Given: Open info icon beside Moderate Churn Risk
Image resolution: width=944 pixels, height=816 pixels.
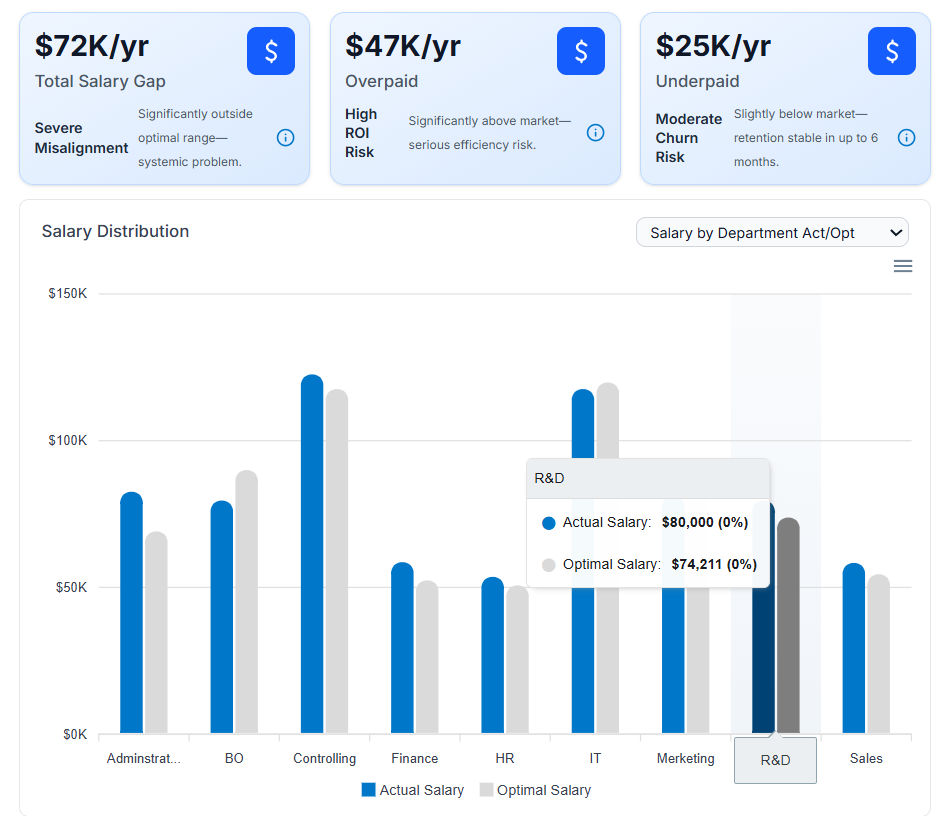Looking at the screenshot, I should click(x=907, y=138).
